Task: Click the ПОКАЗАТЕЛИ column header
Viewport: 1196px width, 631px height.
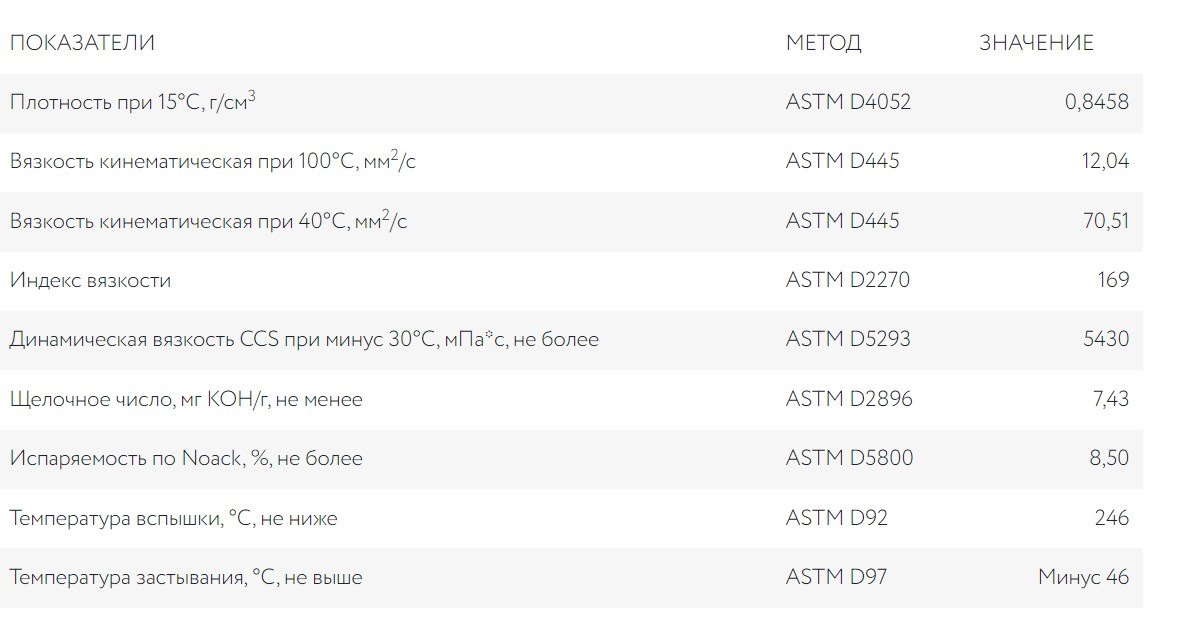Action: [x=82, y=43]
